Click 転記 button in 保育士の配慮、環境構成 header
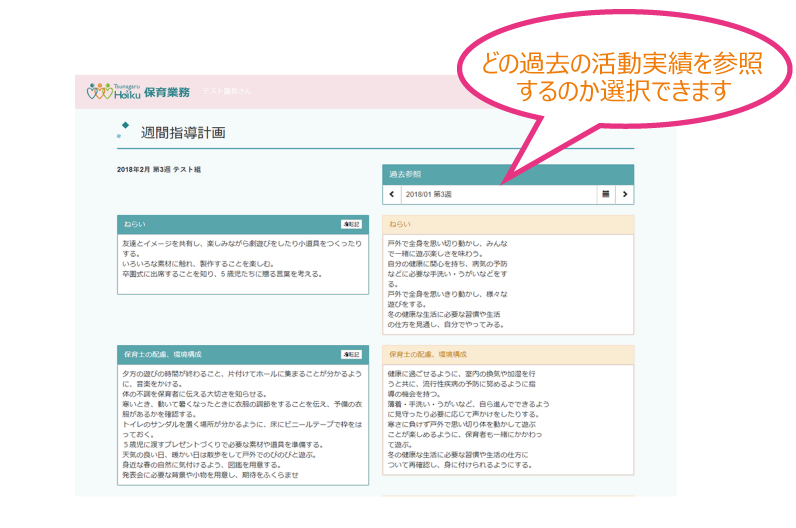 point(350,354)
